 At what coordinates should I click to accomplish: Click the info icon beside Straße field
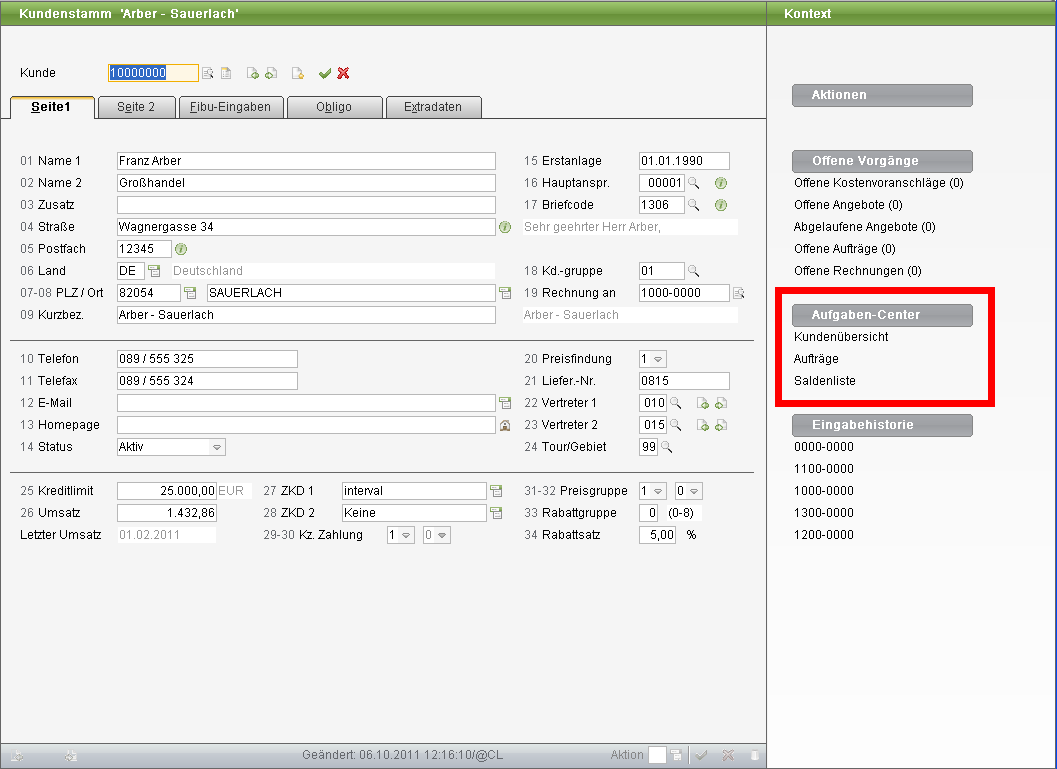pyautogui.click(x=505, y=227)
